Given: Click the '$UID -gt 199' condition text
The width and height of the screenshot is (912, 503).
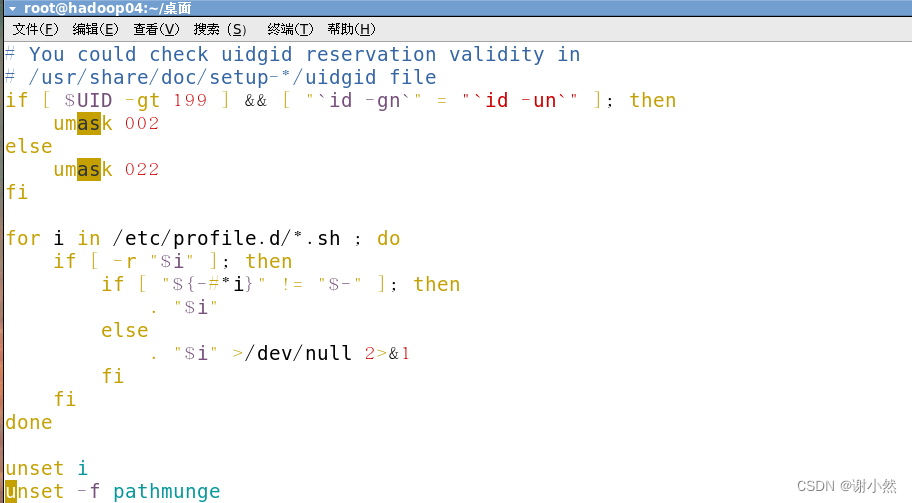Looking at the screenshot, I should (136, 101).
